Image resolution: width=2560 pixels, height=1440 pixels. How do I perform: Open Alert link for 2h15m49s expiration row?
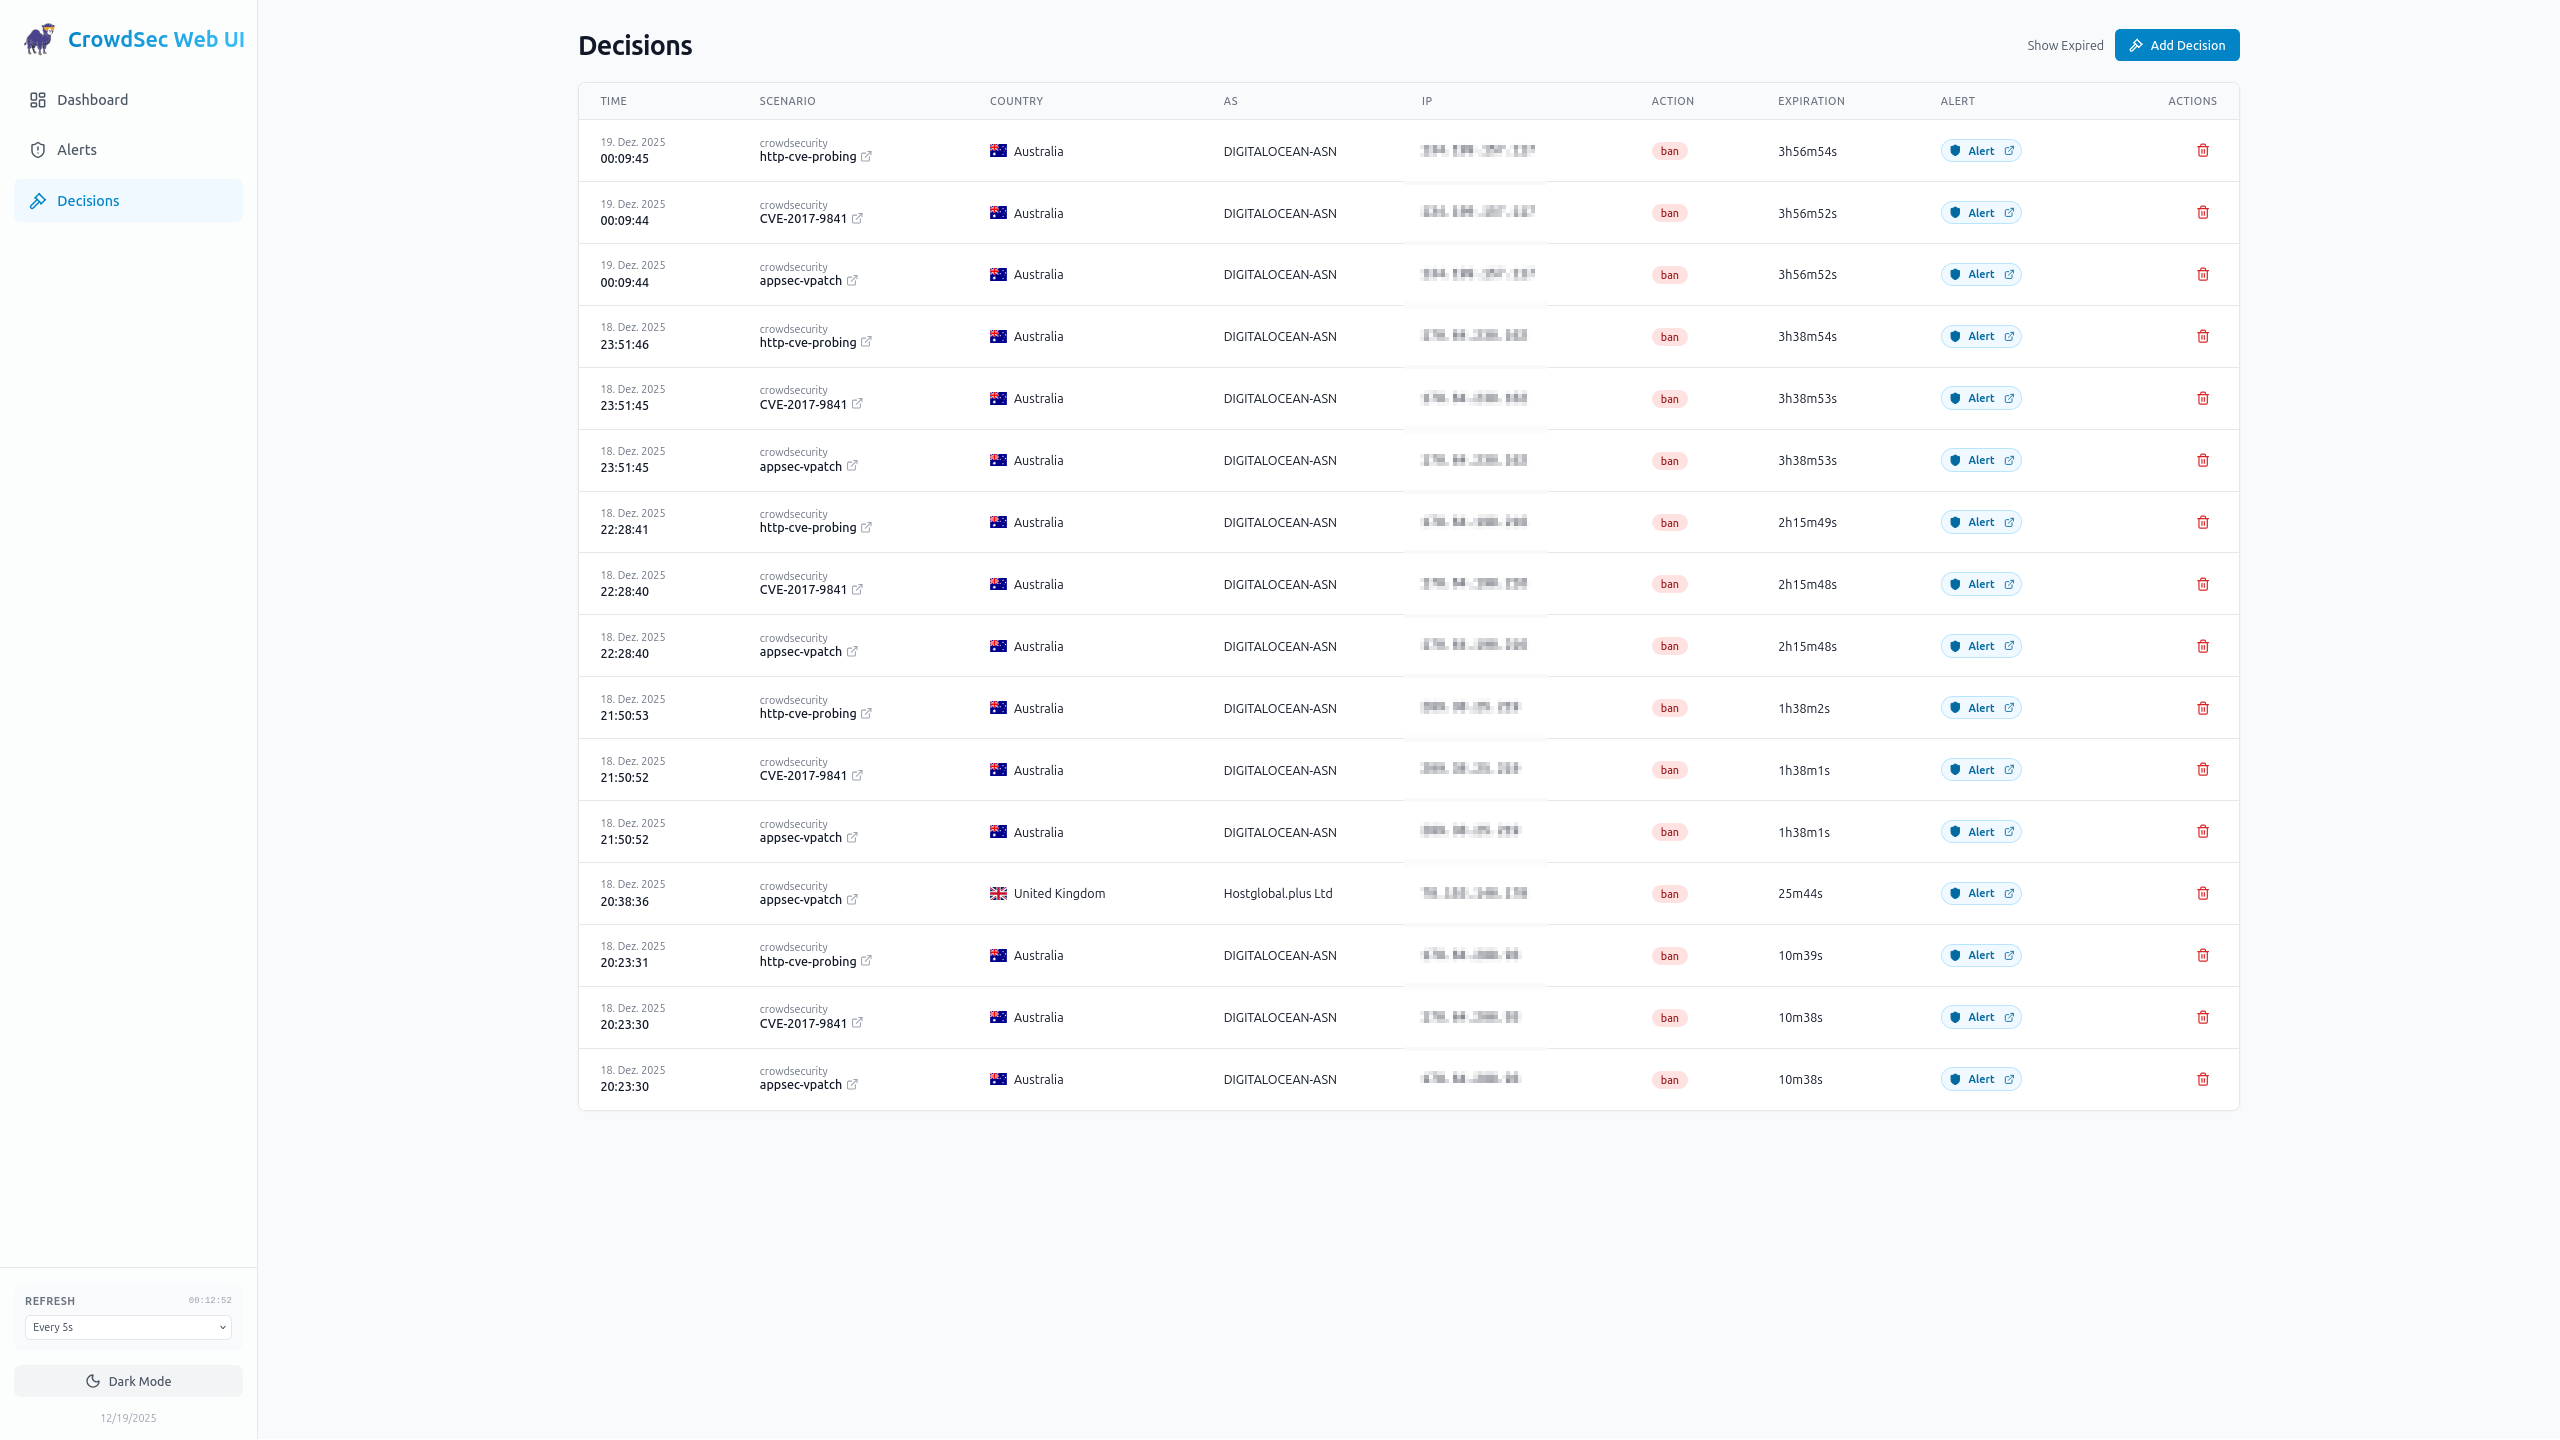click(x=1980, y=523)
